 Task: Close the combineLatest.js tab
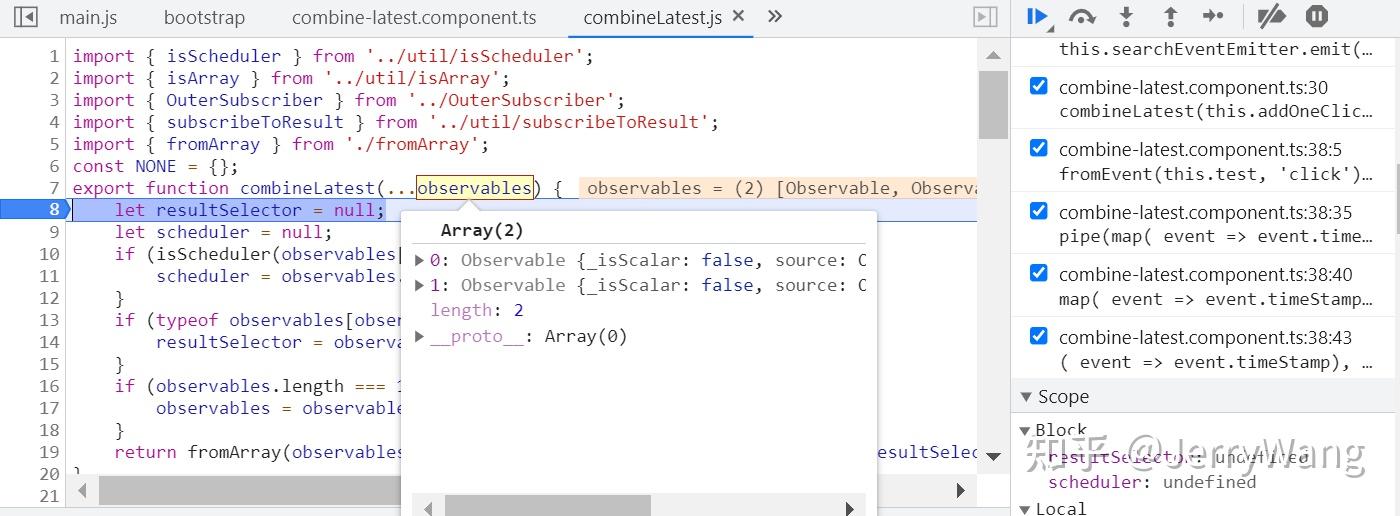coord(739,16)
